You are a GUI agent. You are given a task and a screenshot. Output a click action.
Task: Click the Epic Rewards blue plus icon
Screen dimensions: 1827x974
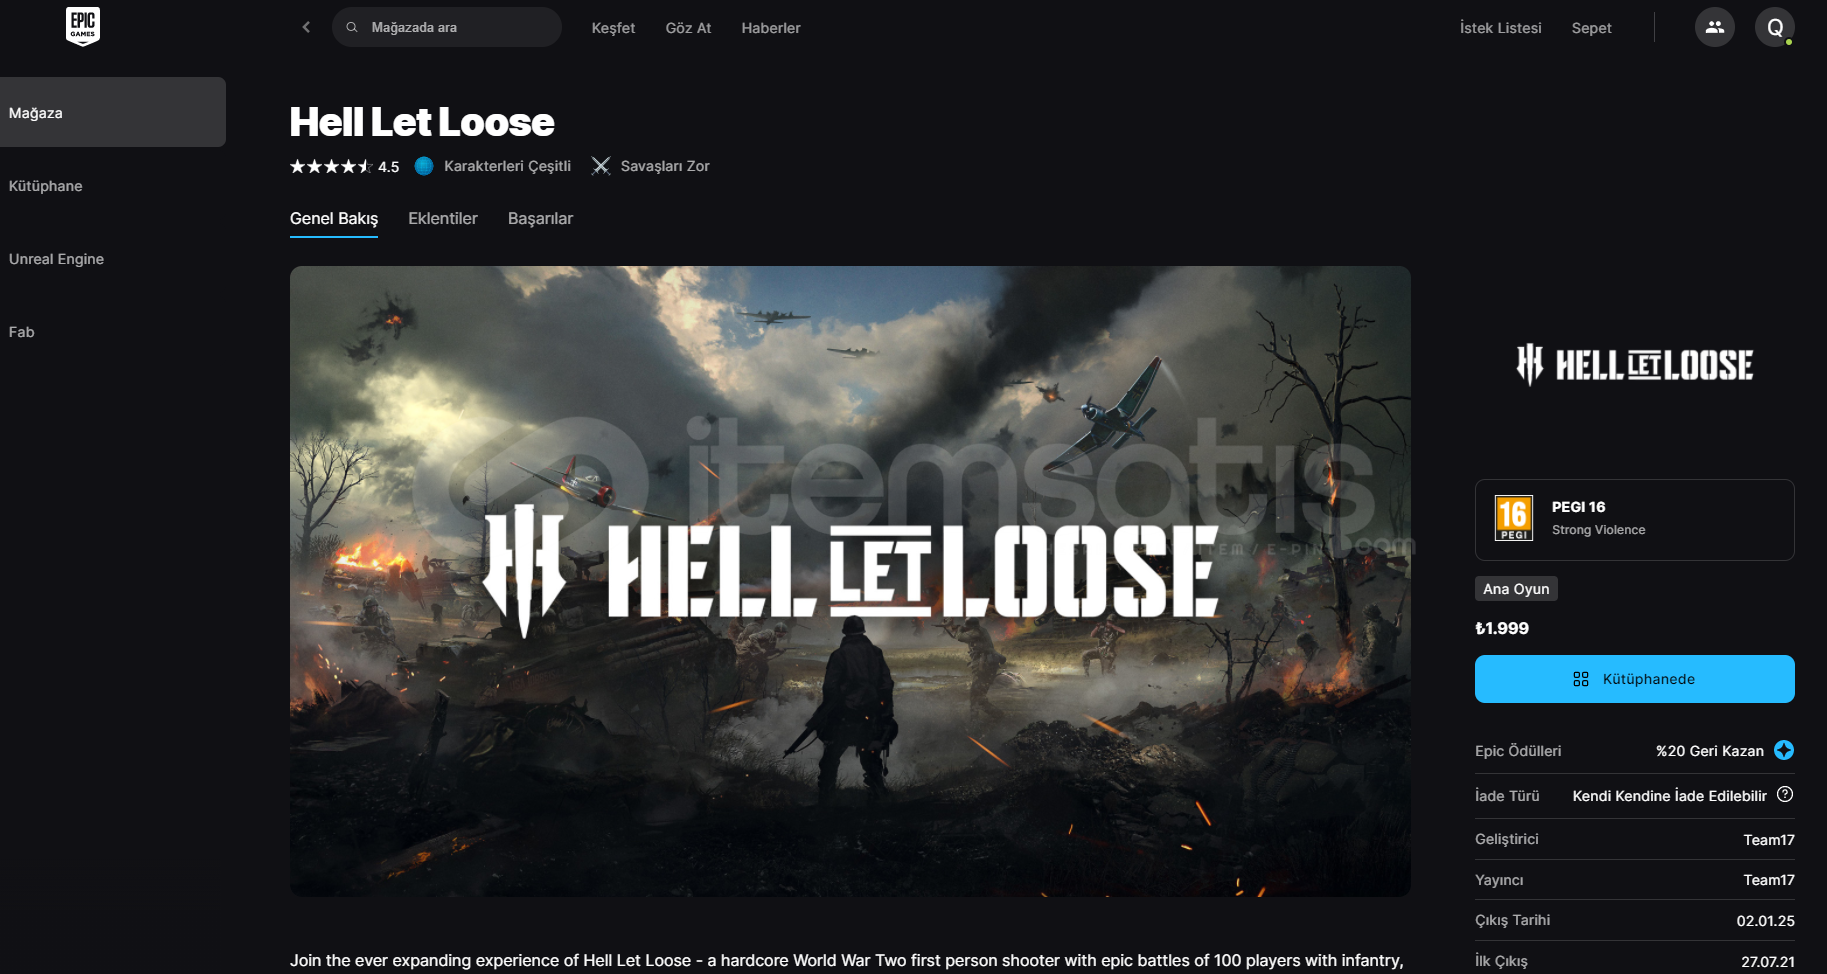(1784, 750)
